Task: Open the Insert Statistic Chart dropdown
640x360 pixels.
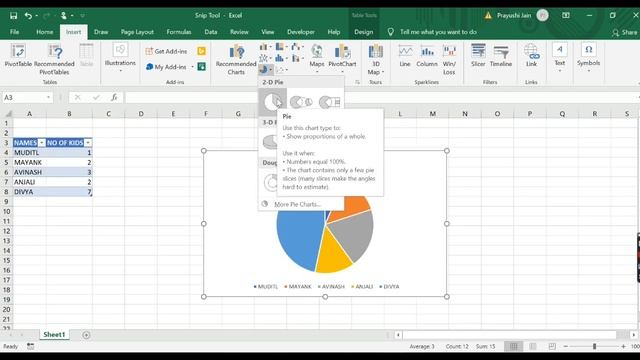Action: (282, 58)
